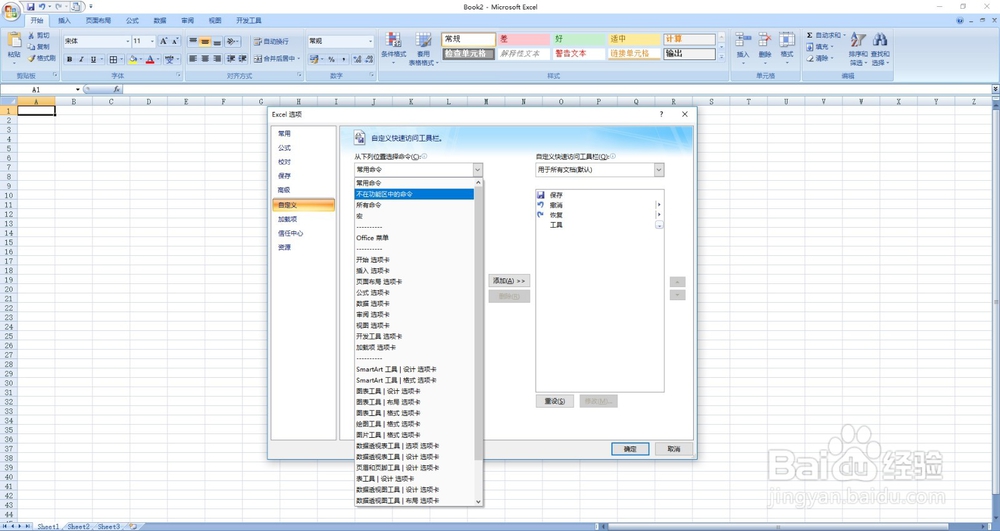The width and height of the screenshot is (1000, 531).
Task: Click the help question mark in Excel Options dialog
Action: pos(661,114)
